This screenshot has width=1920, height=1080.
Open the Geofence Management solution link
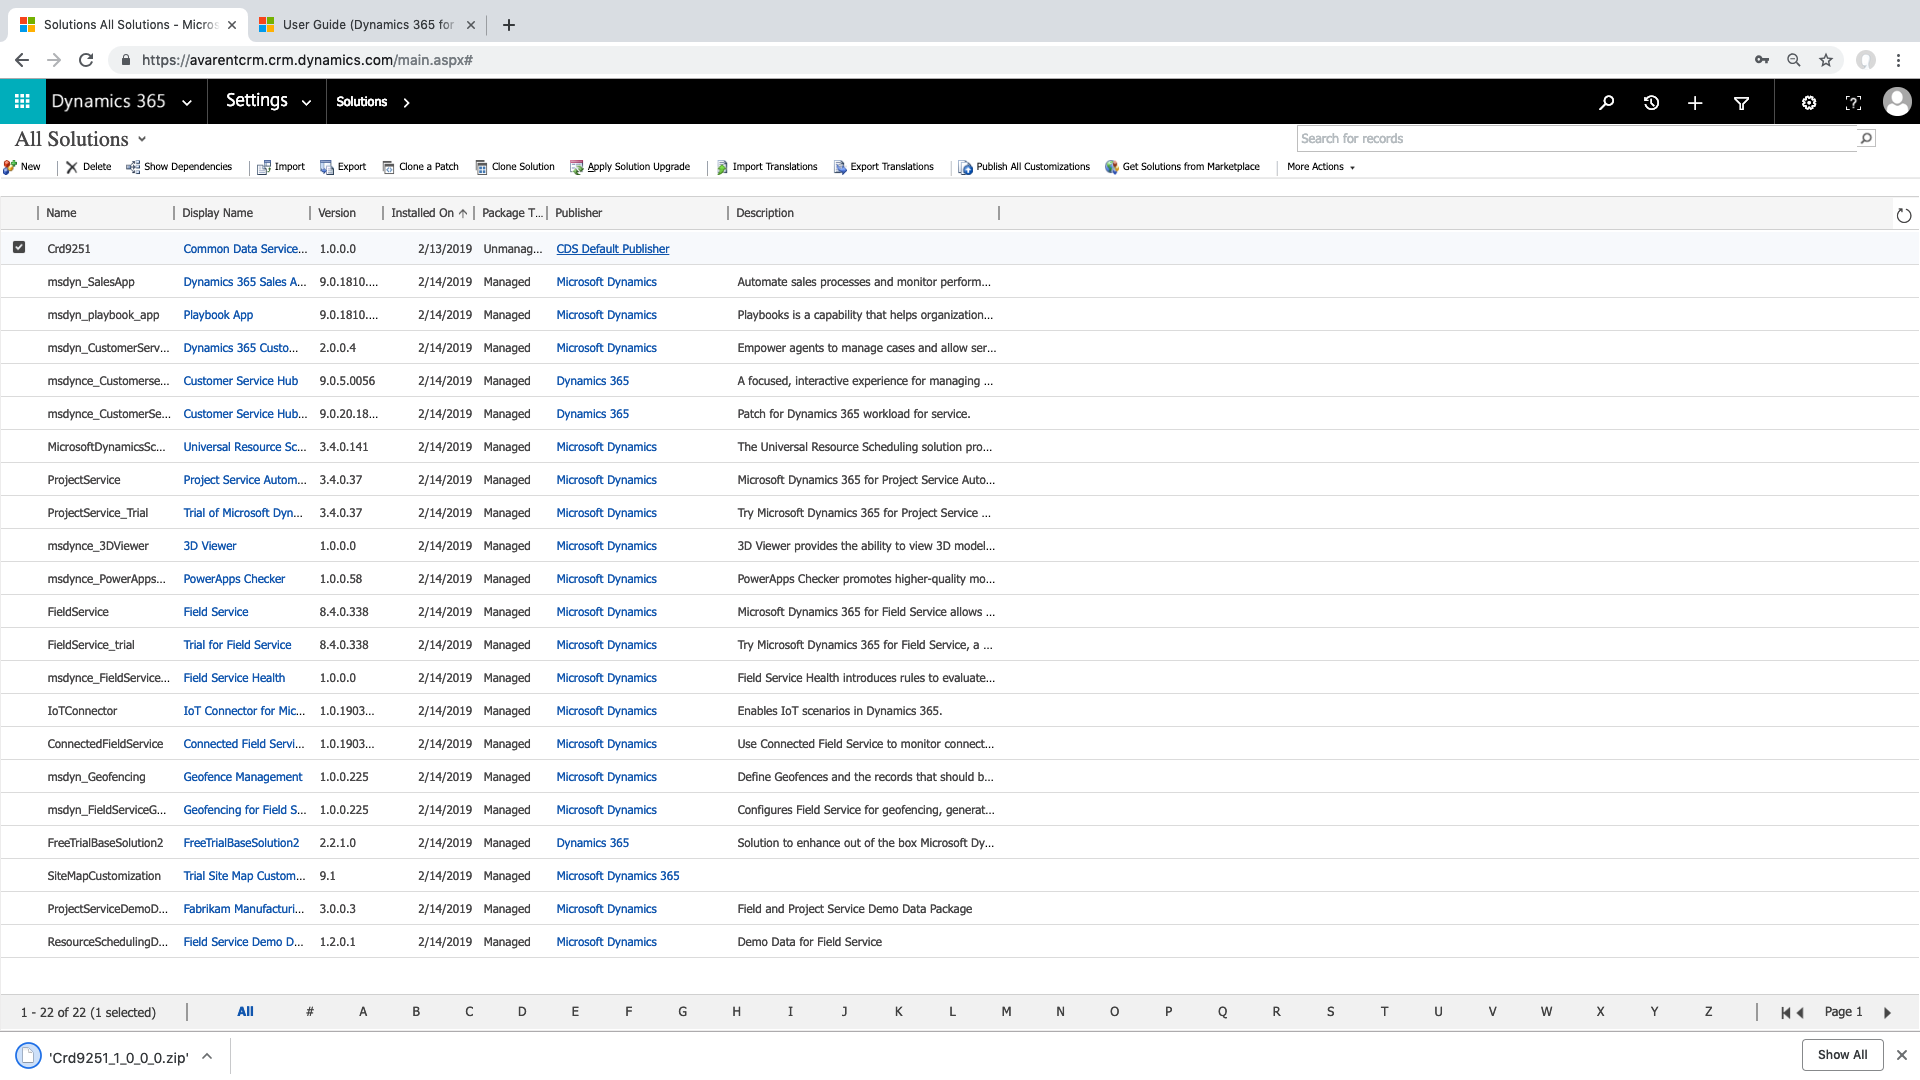tap(243, 777)
